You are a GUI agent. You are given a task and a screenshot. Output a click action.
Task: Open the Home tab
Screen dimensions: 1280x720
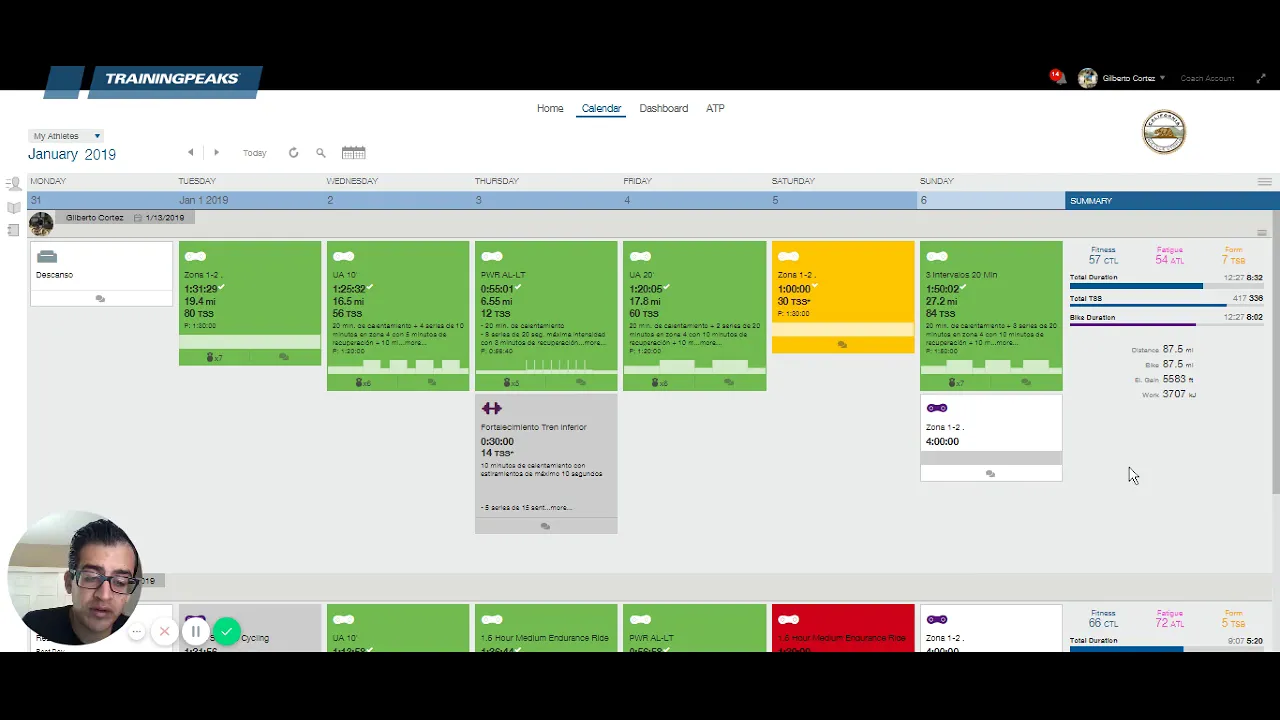click(550, 108)
